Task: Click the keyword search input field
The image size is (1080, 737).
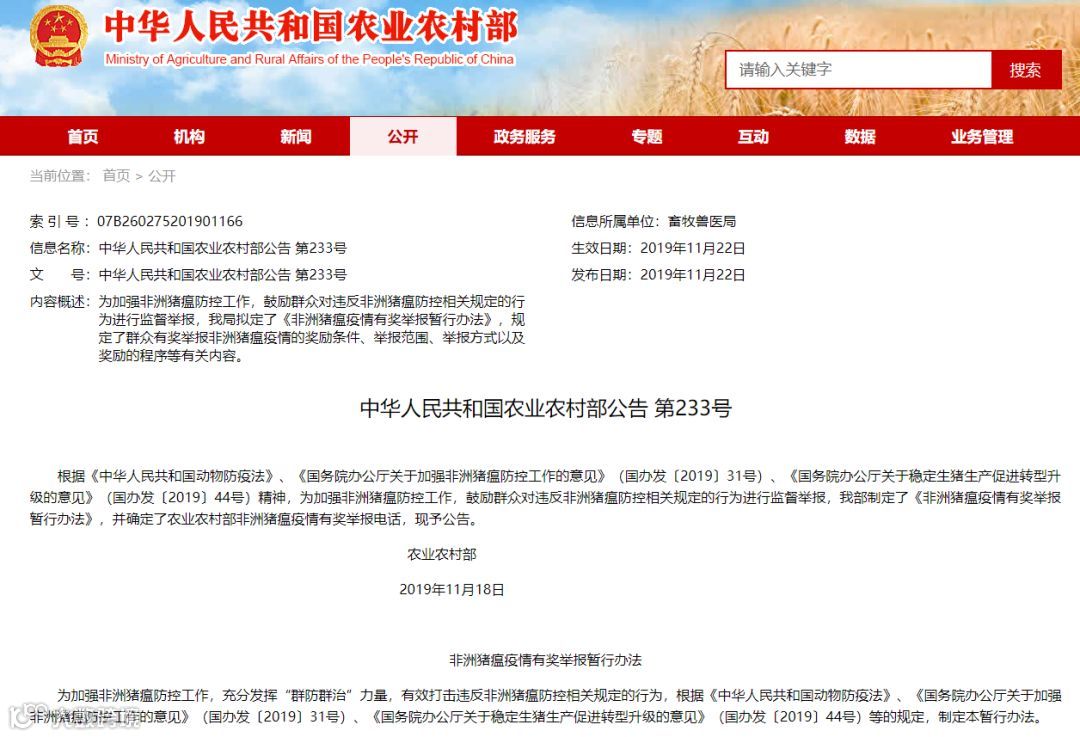Action: 858,70
